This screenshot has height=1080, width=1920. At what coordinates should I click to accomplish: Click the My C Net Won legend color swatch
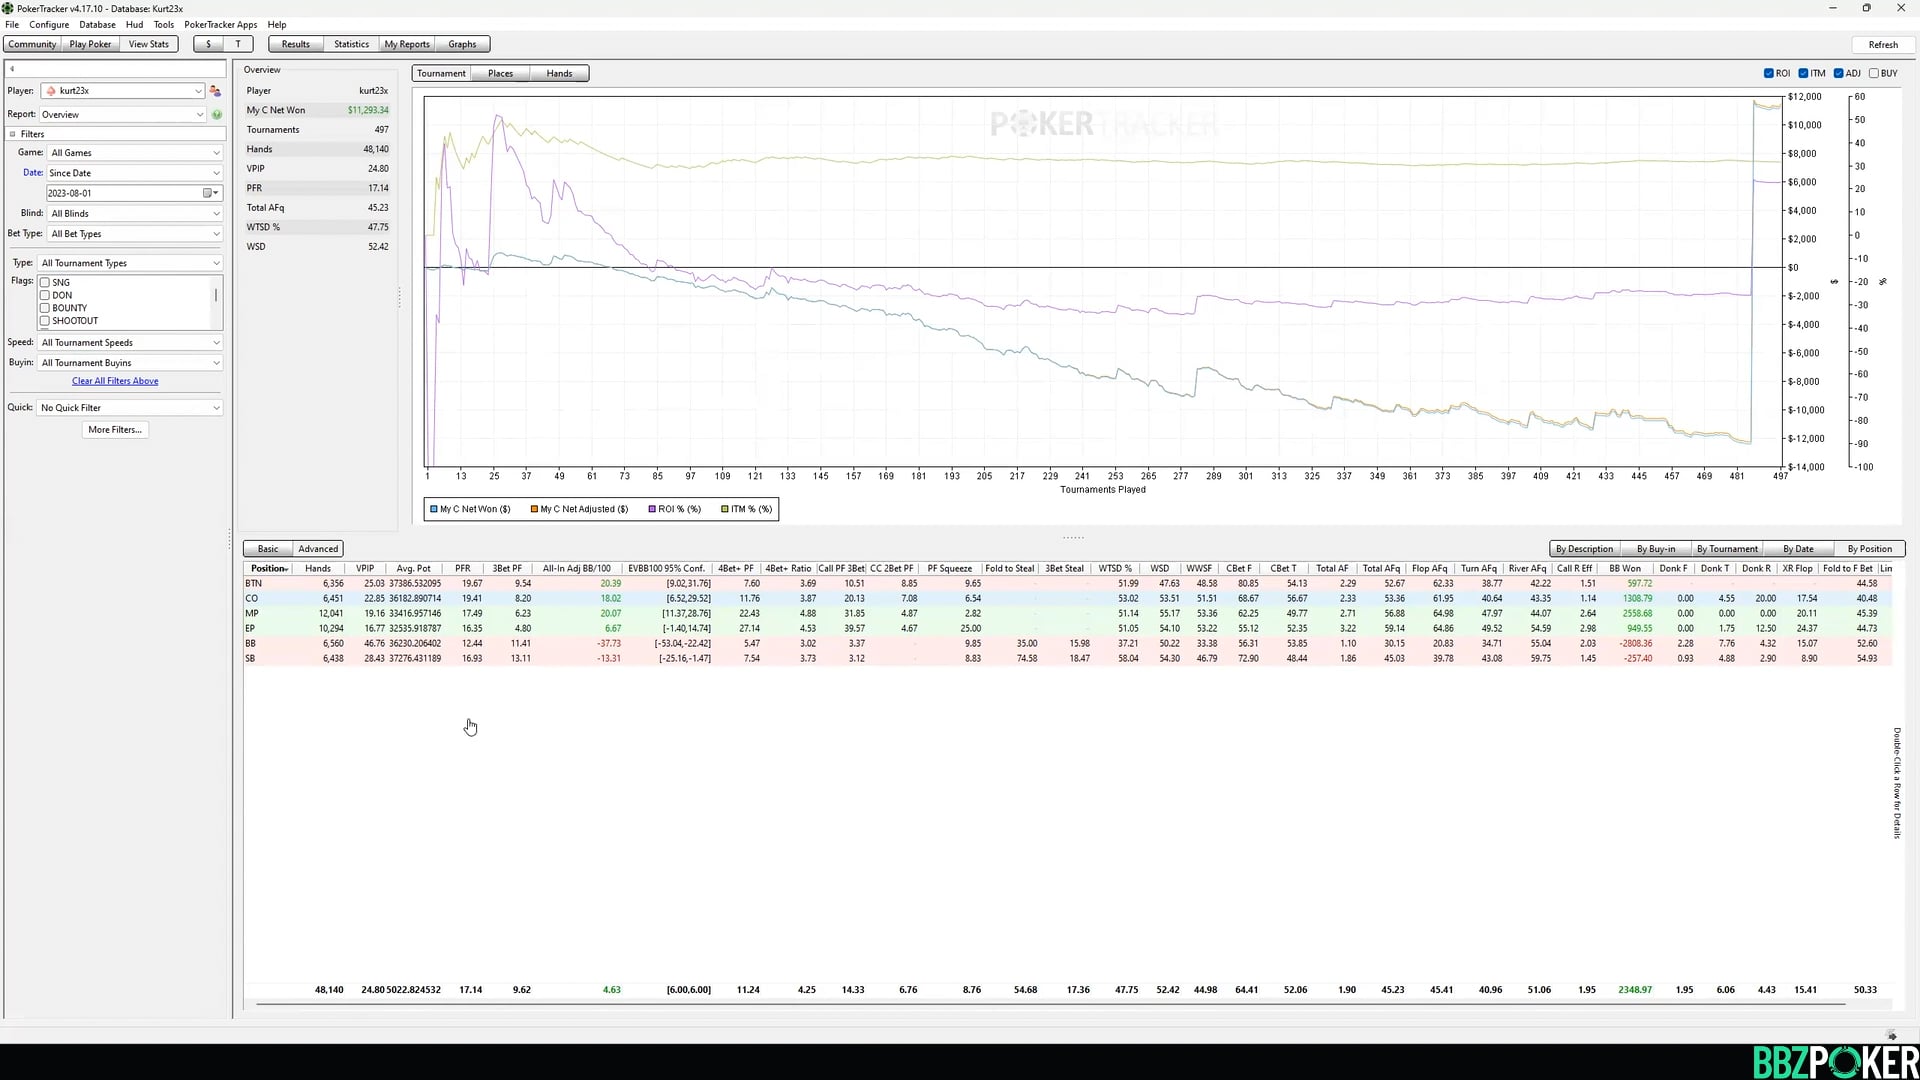coord(434,509)
